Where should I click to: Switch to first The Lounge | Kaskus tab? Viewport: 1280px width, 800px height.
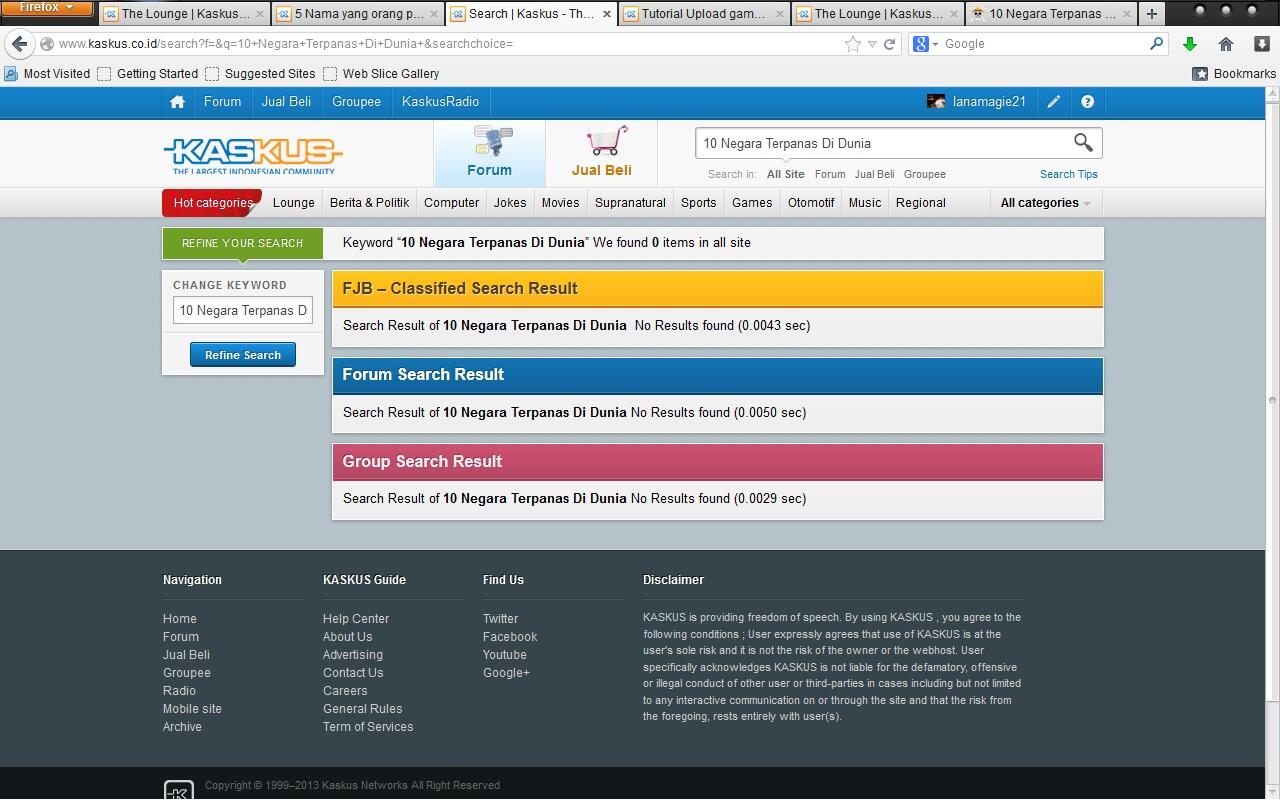pos(184,14)
